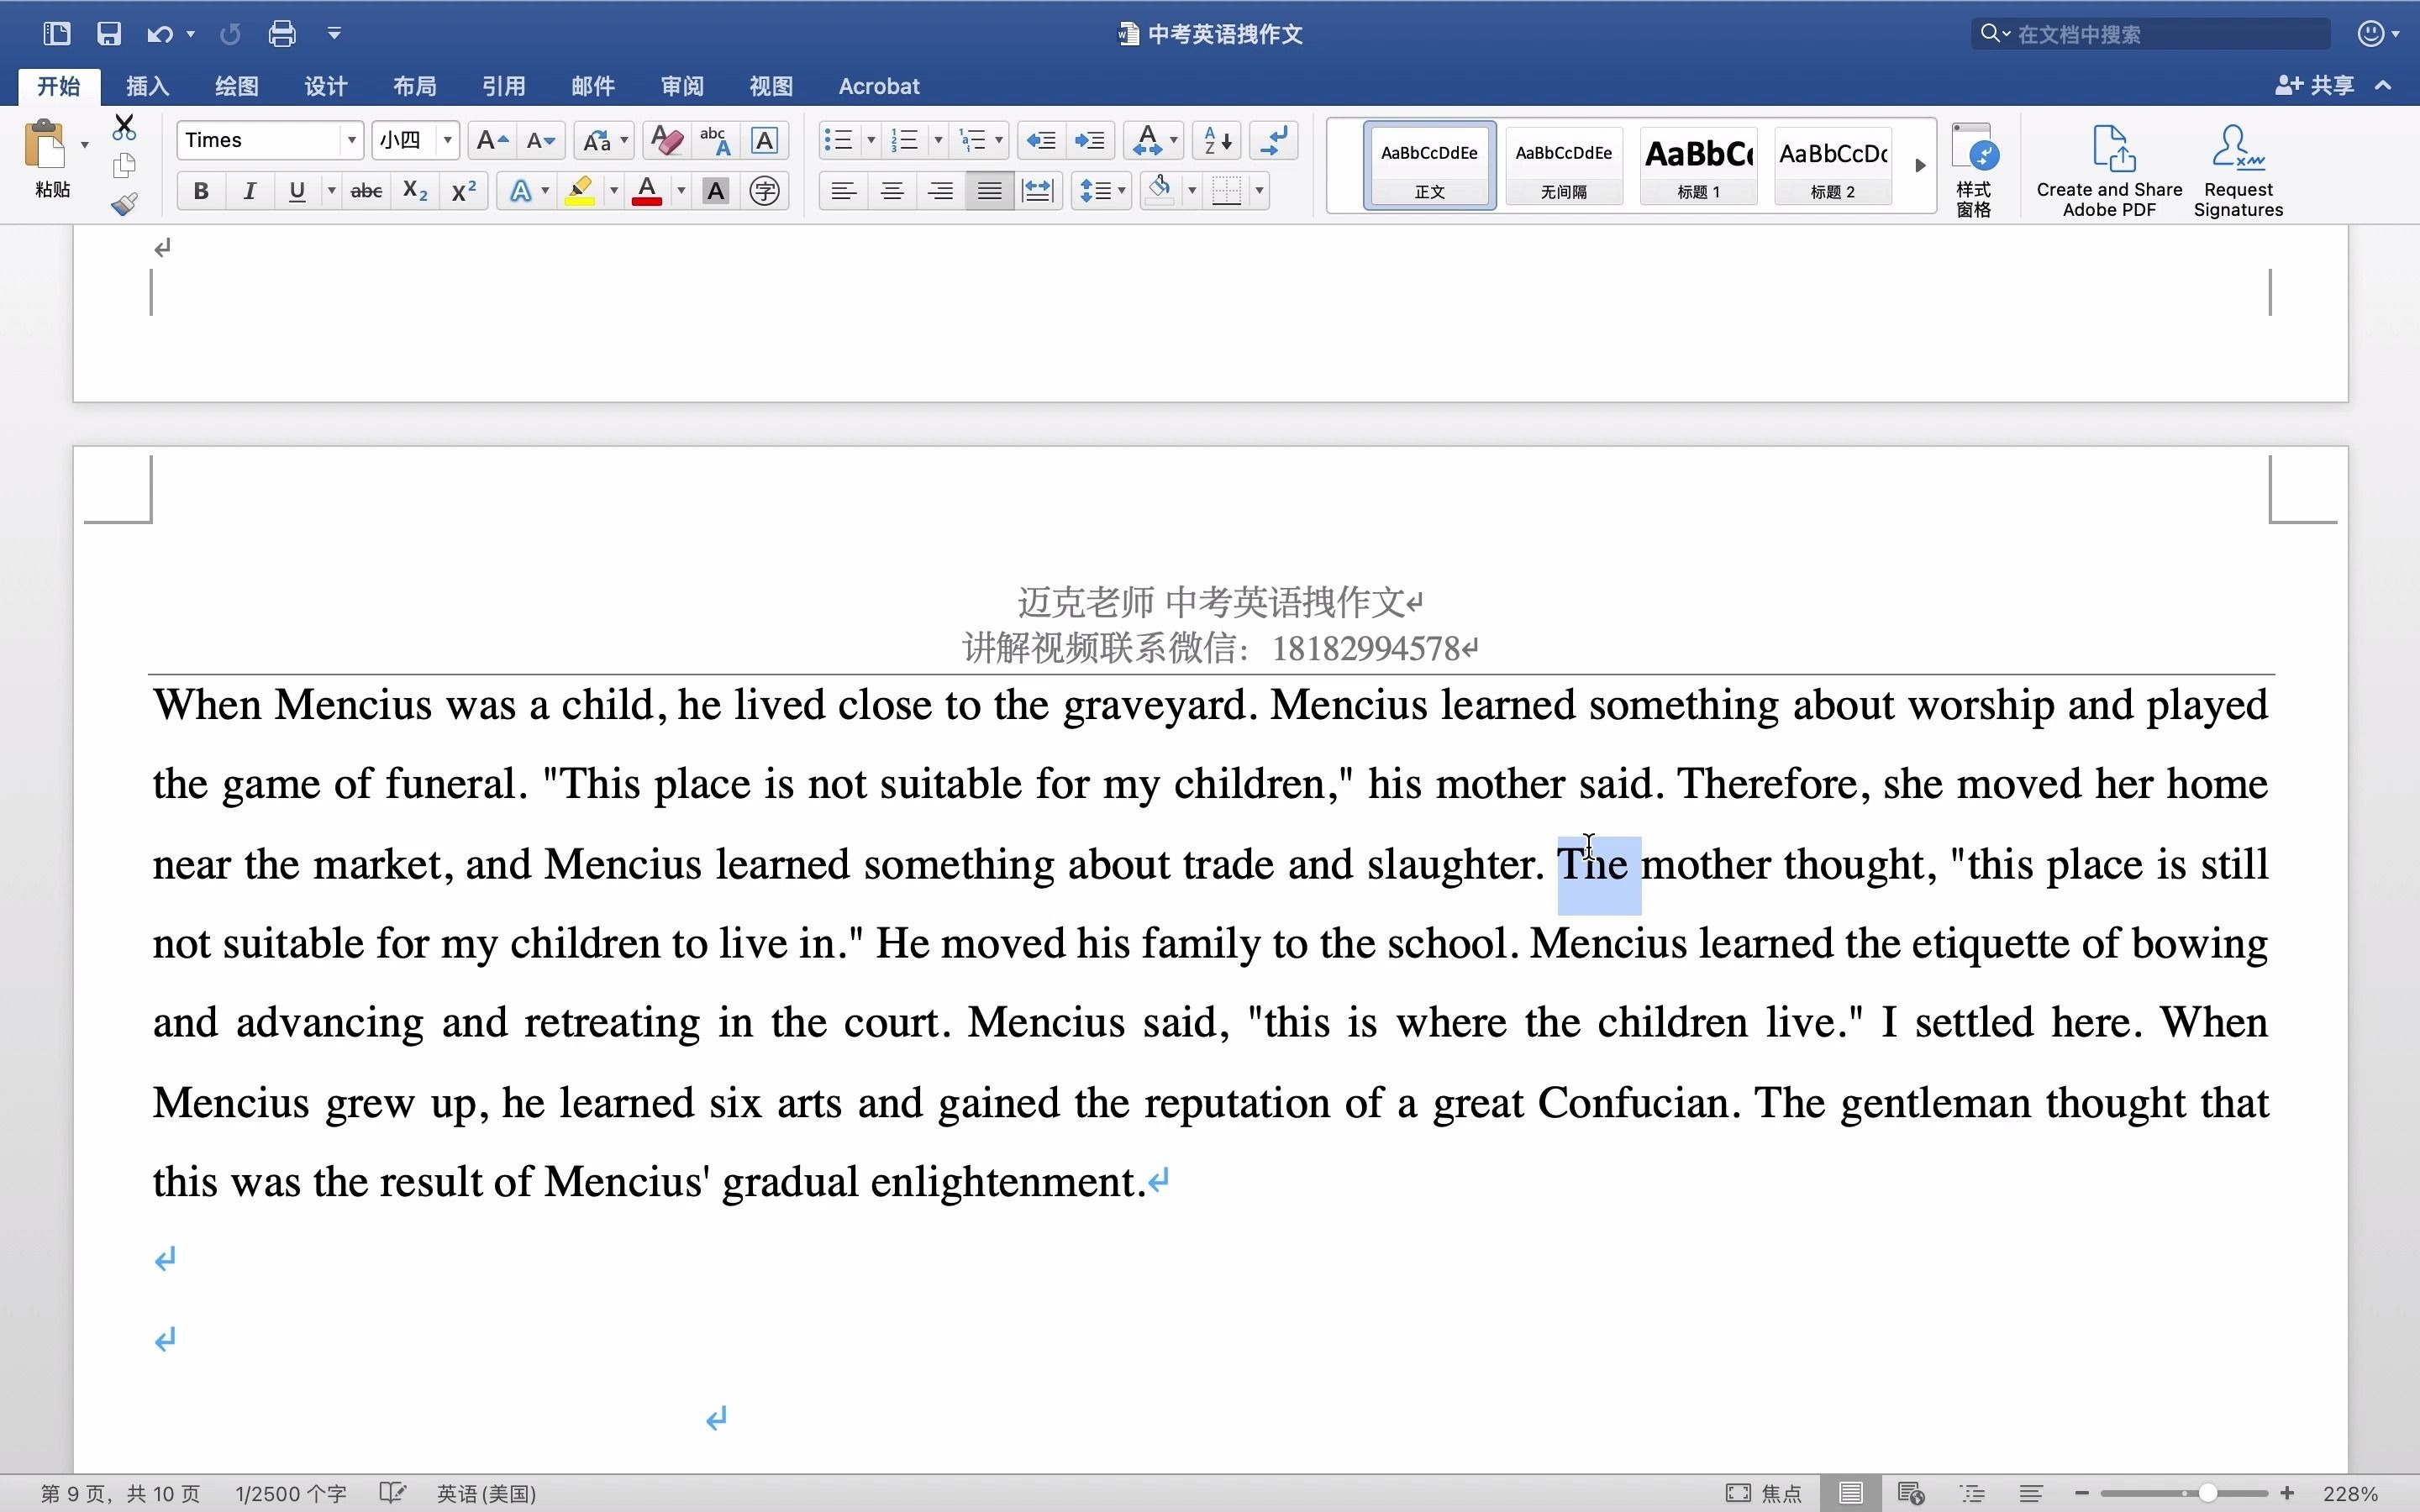Click the Save icon in title bar
Image resolution: width=2420 pixels, height=1512 pixels.
(x=108, y=34)
